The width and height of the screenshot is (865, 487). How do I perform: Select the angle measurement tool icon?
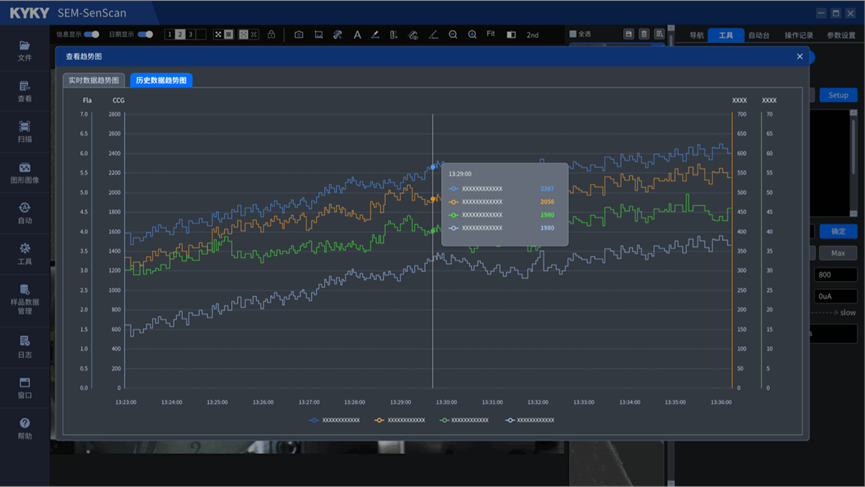click(433, 35)
